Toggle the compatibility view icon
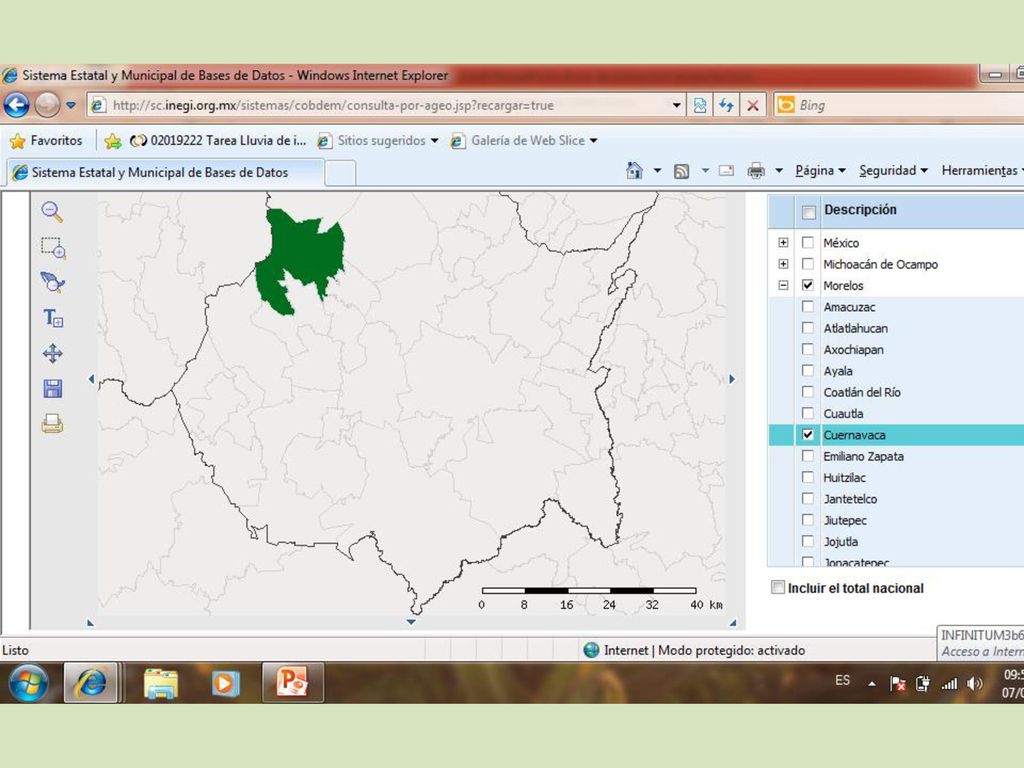 point(699,105)
